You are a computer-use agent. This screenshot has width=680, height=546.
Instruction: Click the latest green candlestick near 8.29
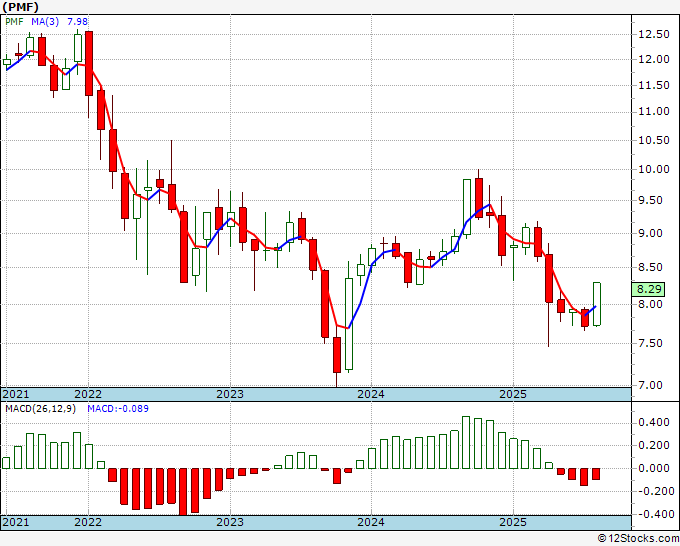[x=597, y=304]
